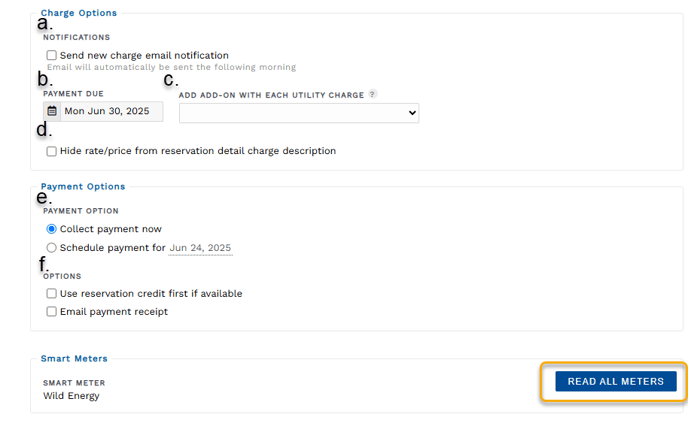The height and width of the screenshot is (423, 688).
Task: Click the Jun 24, 2025 scheduled date
Action: point(200,248)
